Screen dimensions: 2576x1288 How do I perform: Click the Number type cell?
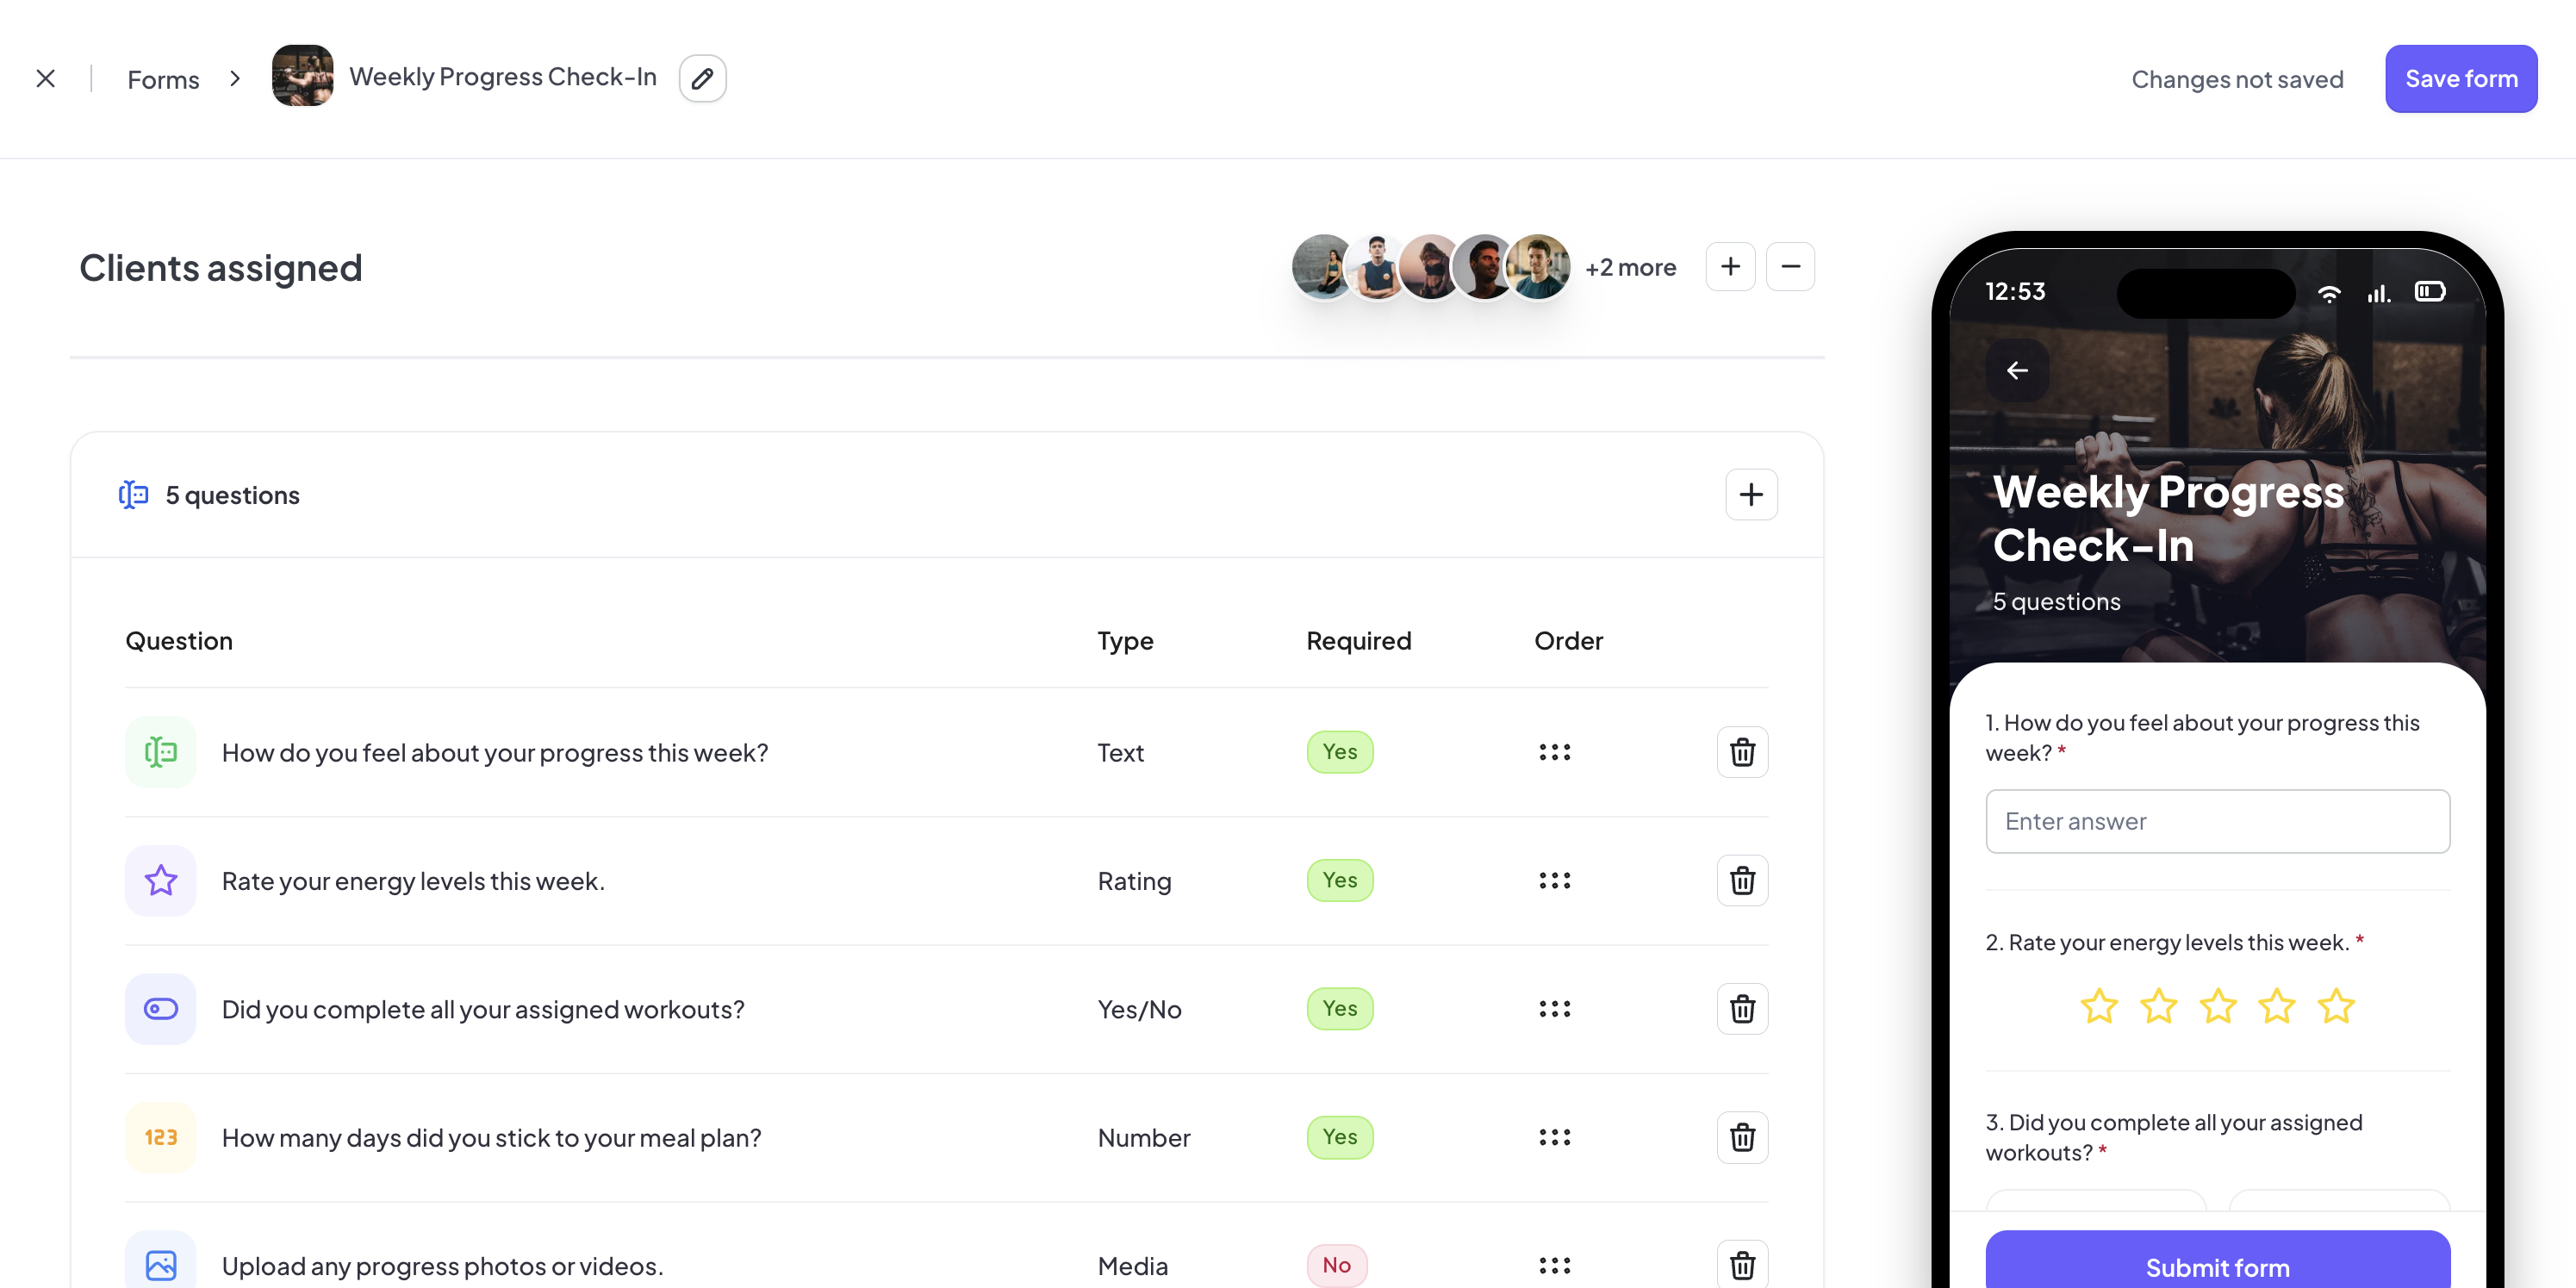coord(1144,1138)
